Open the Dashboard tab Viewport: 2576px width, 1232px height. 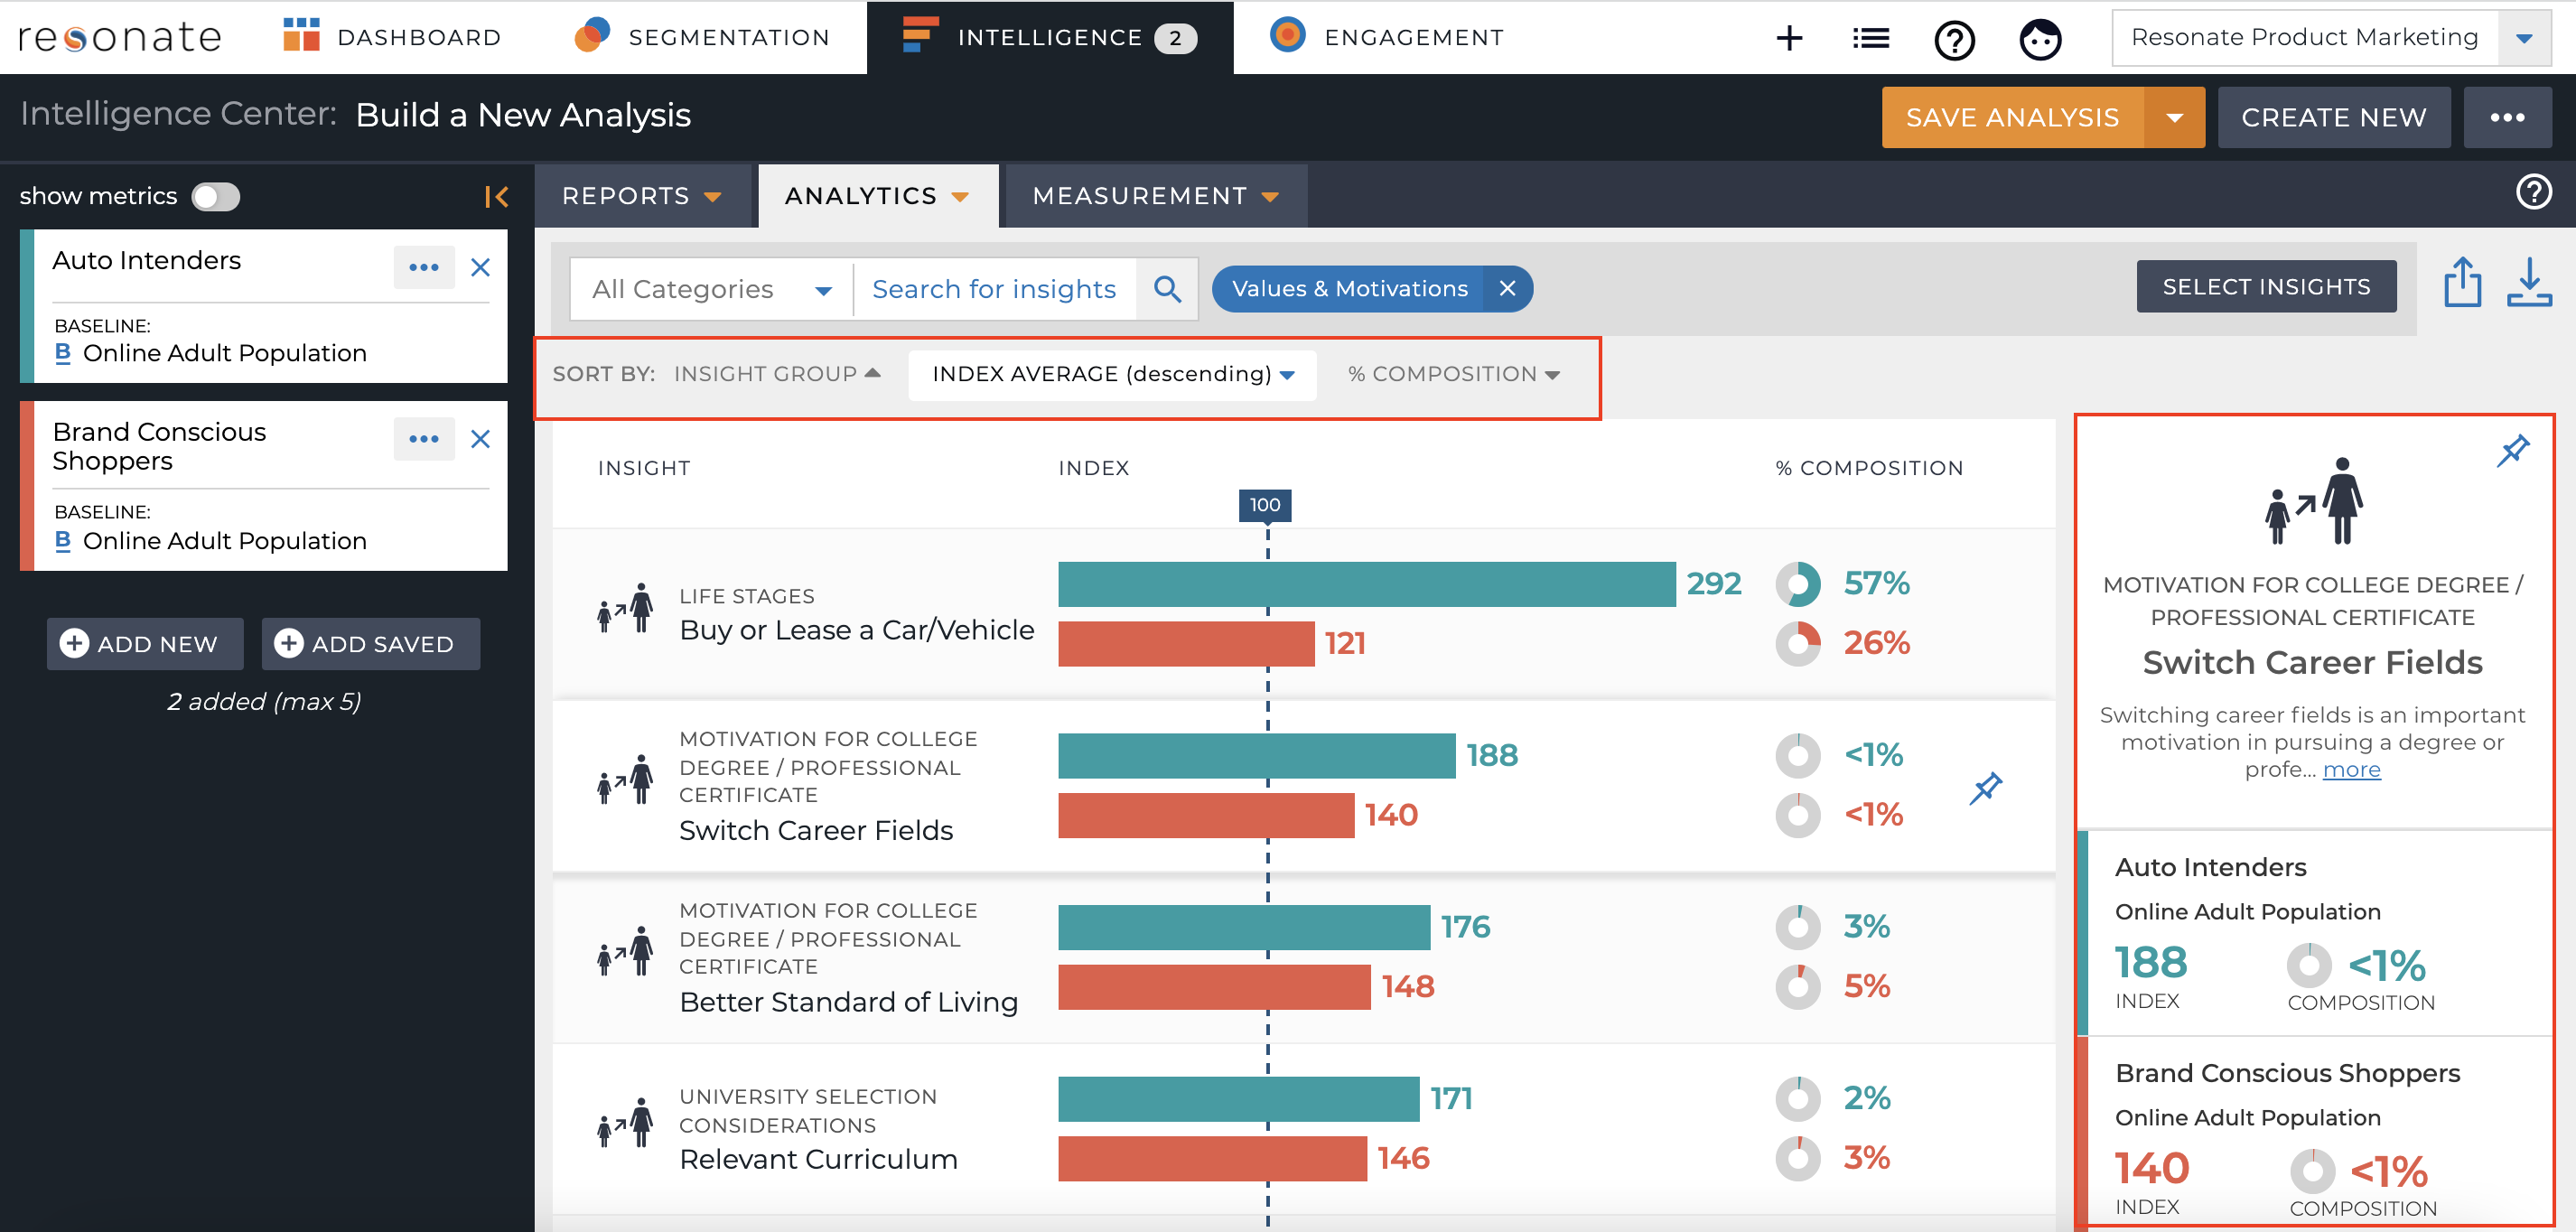coord(392,37)
